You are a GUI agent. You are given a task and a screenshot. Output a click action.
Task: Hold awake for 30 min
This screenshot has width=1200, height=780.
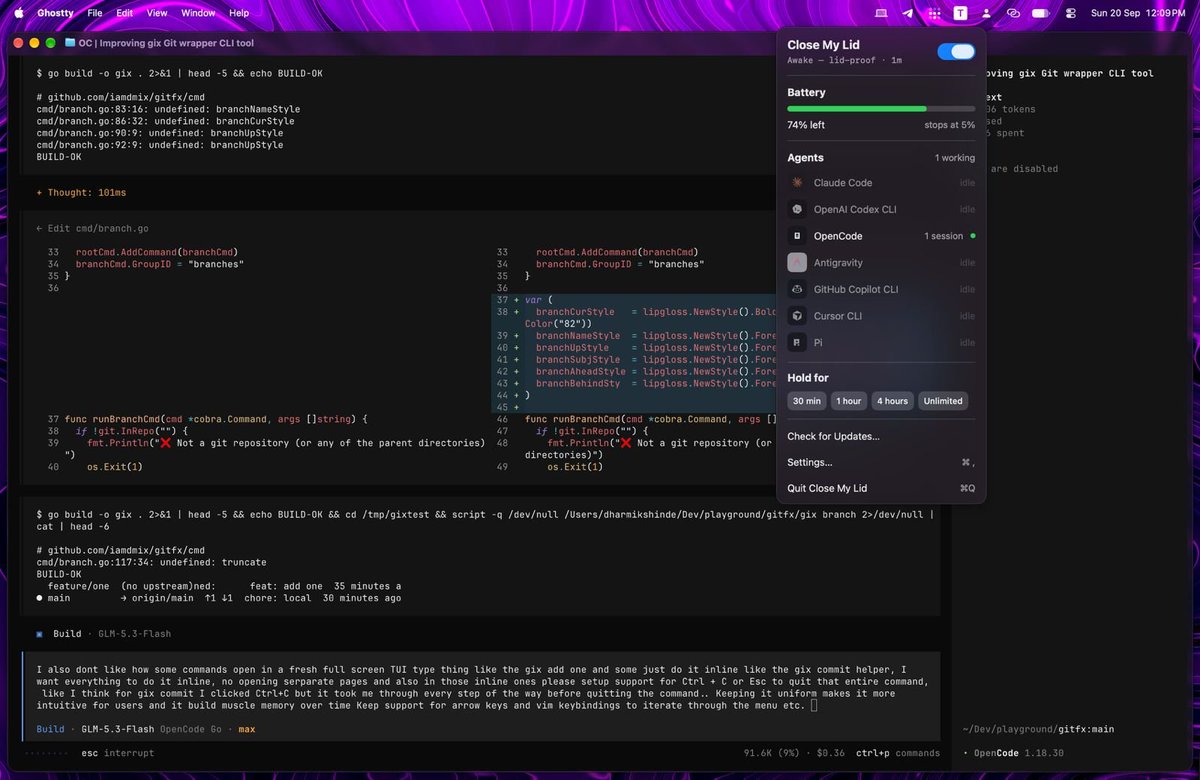pos(807,401)
